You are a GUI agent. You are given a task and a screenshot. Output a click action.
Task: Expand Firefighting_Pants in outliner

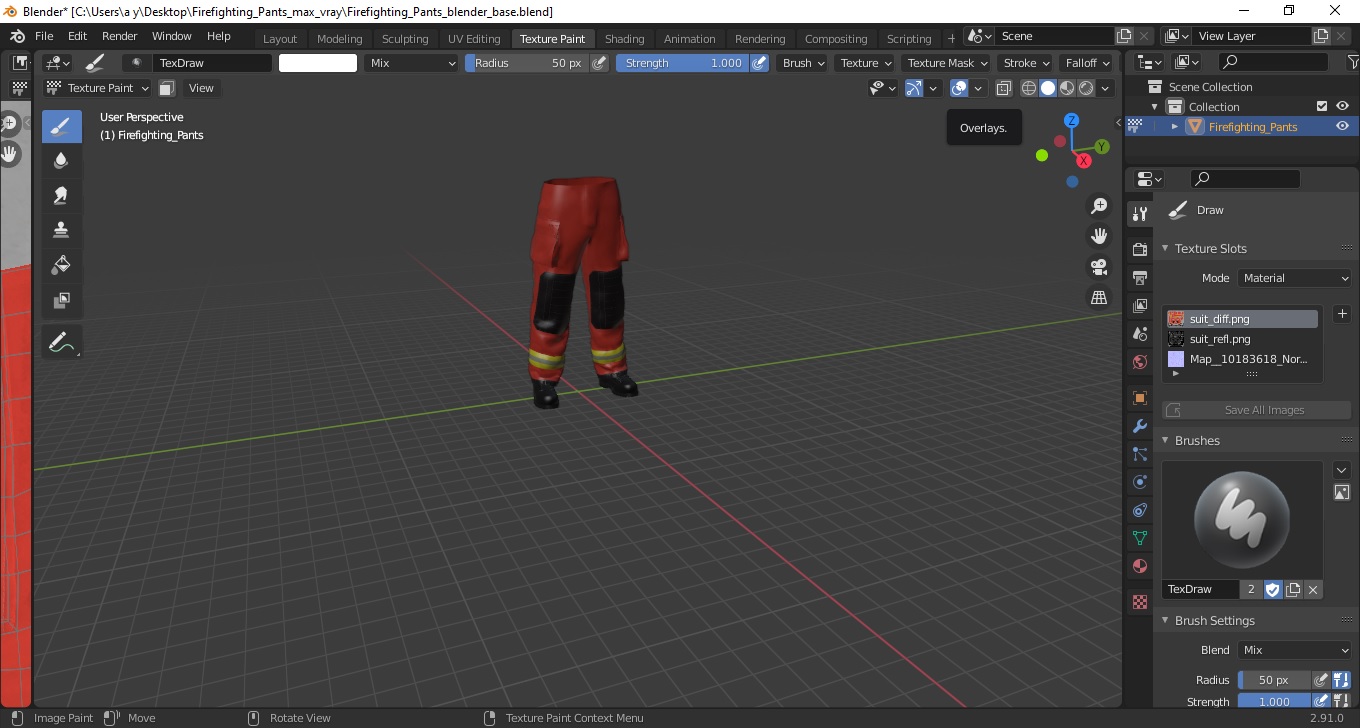point(1175,126)
